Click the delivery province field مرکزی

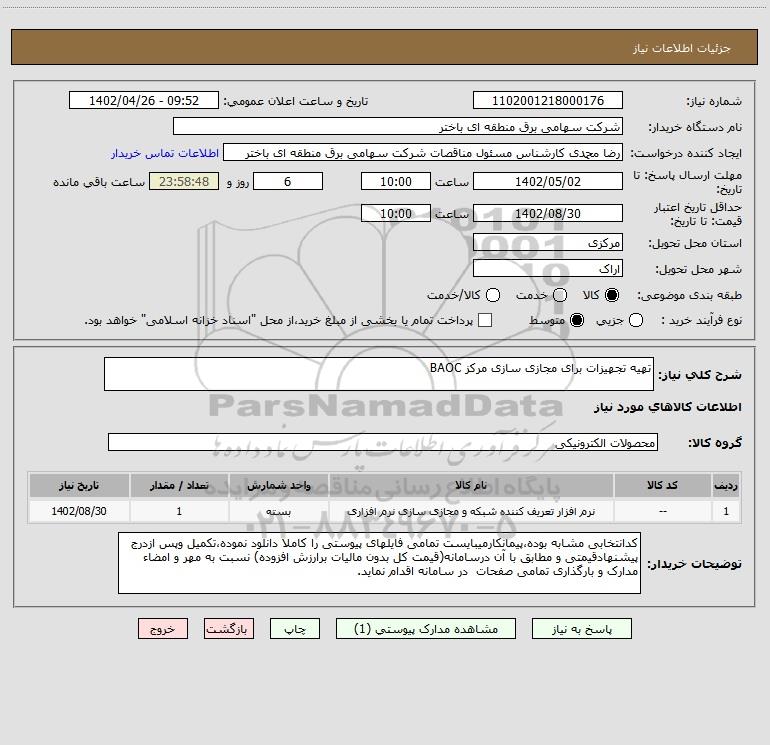tap(548, 243)
